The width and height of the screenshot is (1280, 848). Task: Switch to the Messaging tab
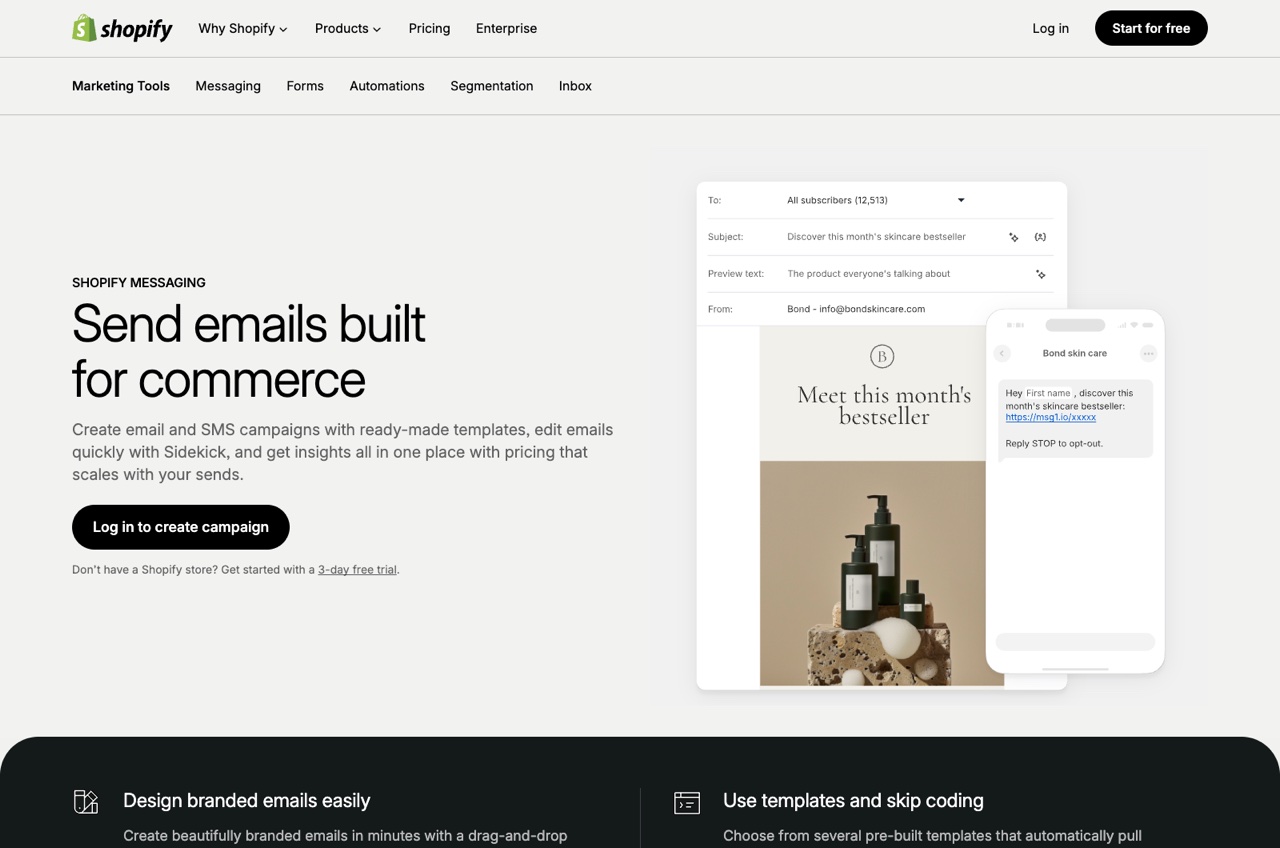pos(228,86)
